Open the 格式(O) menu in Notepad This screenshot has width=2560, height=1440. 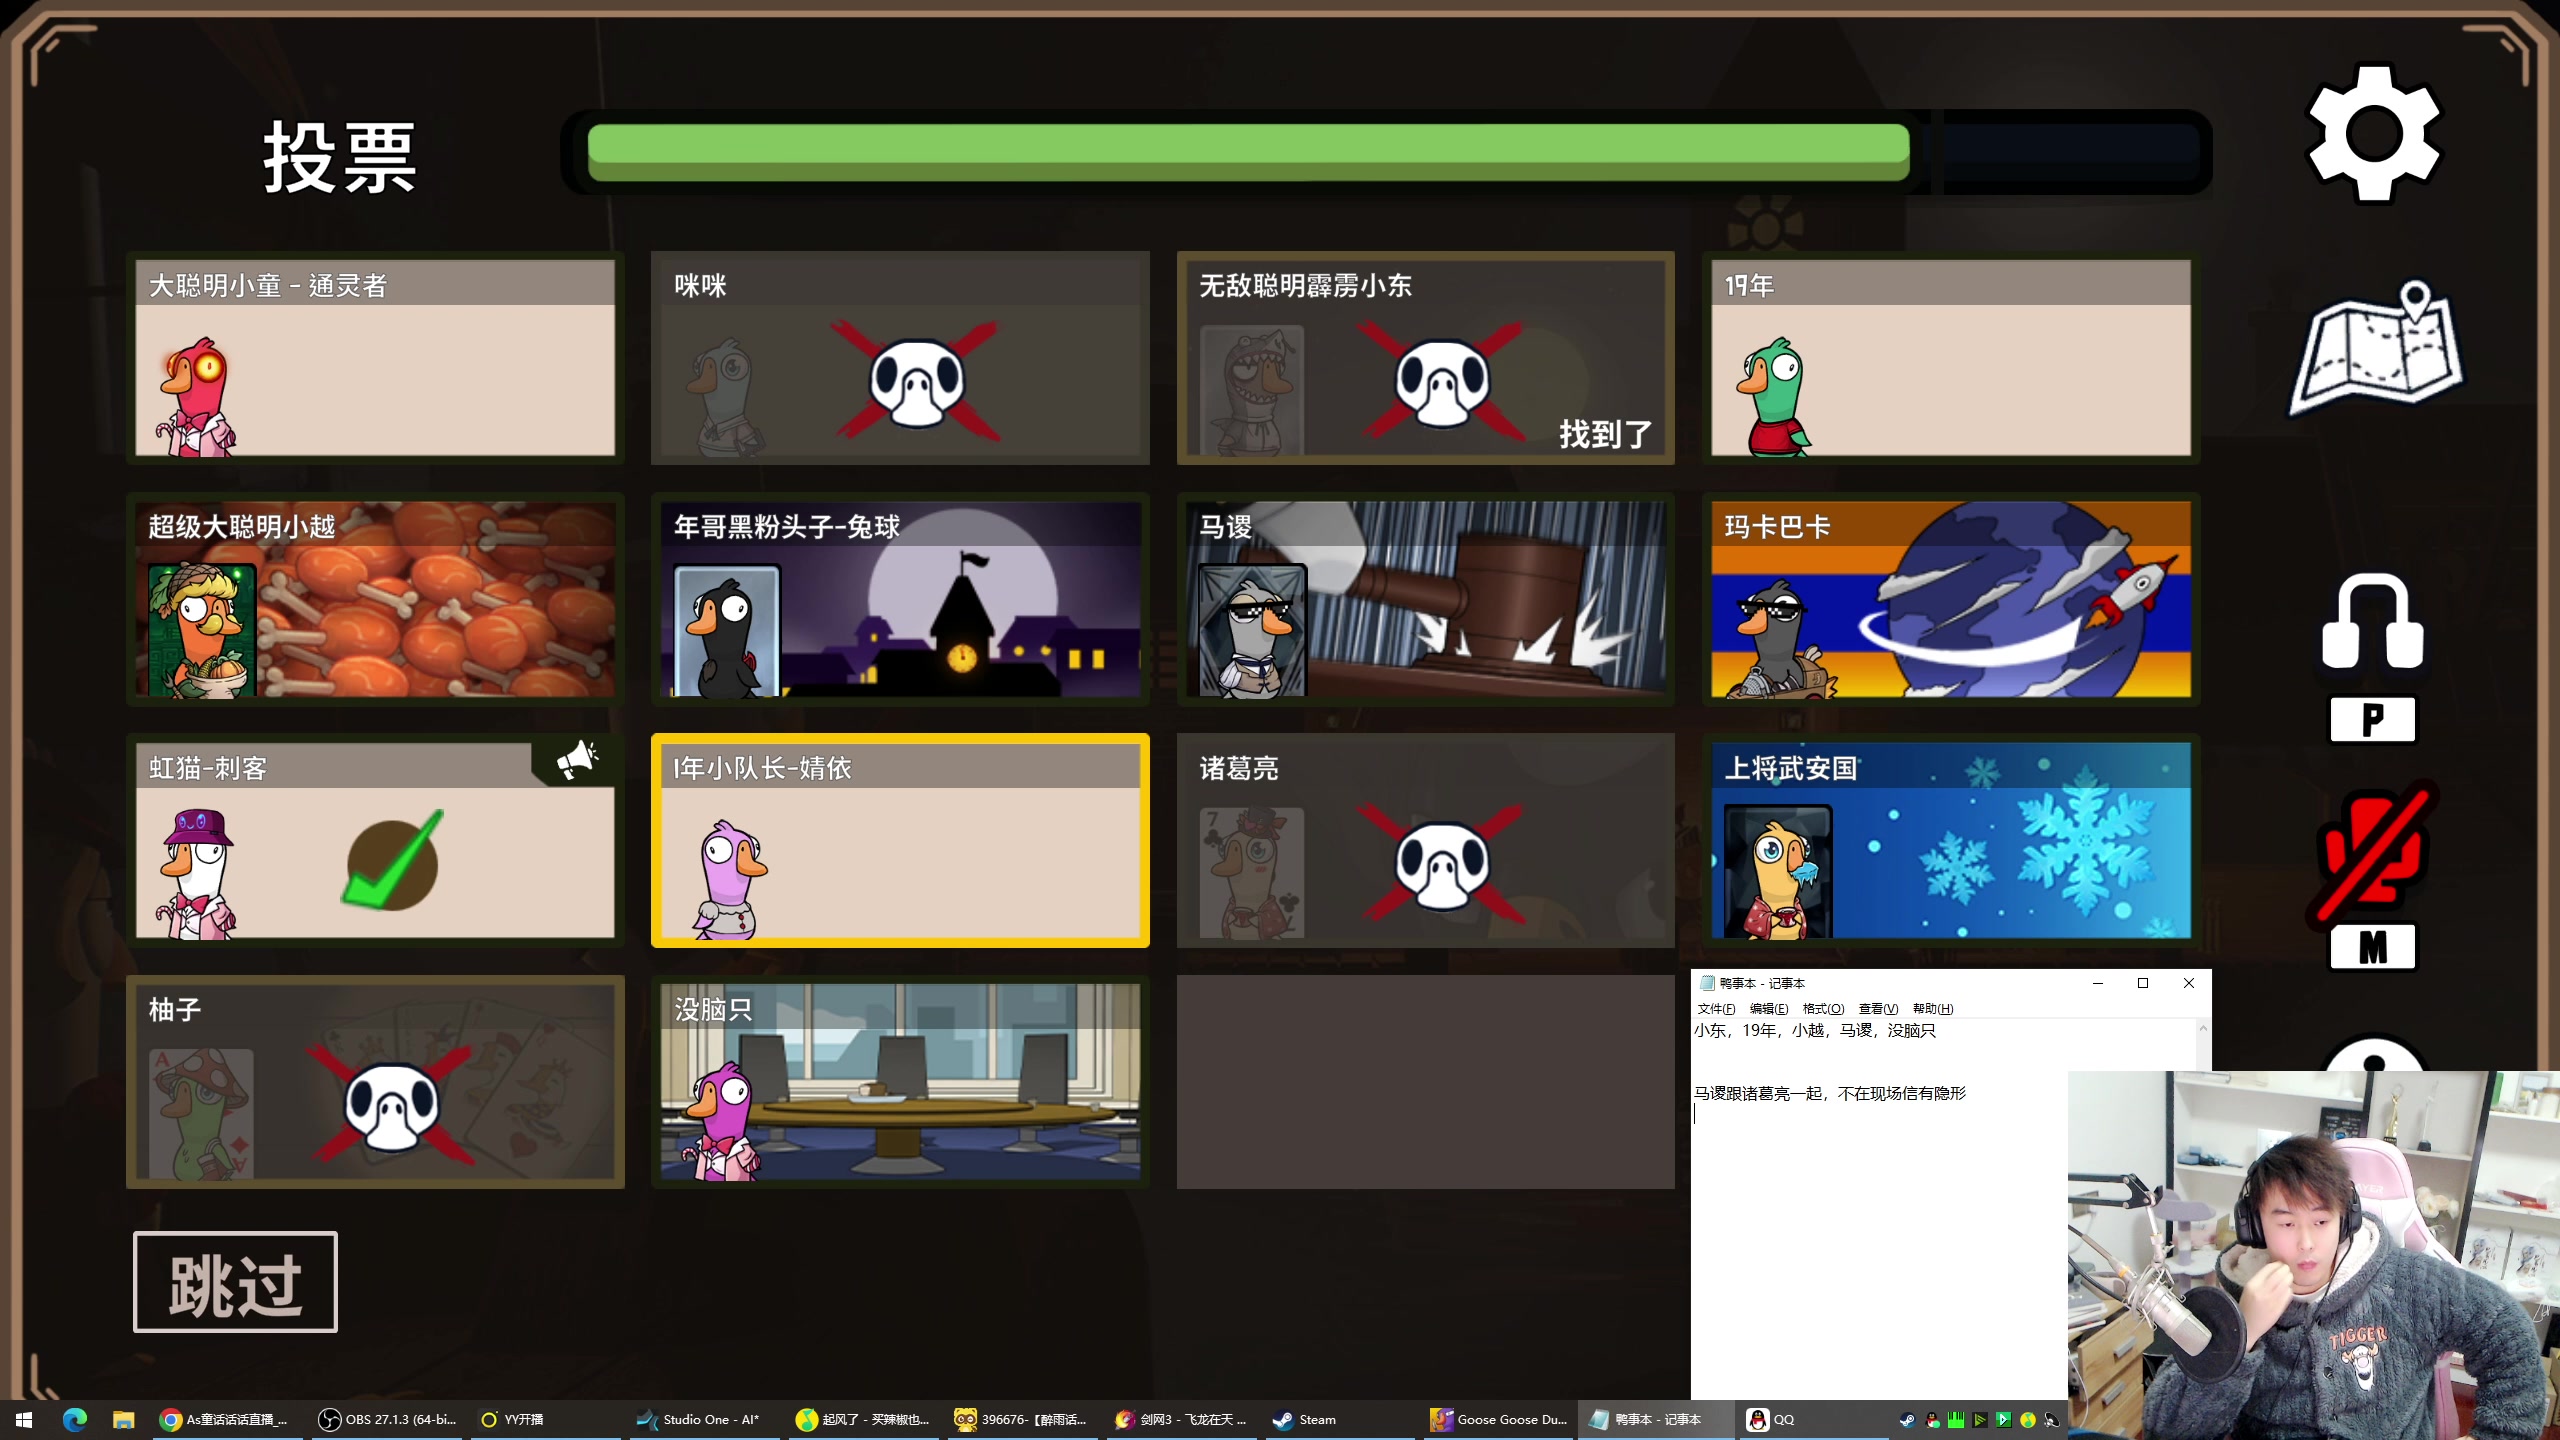1822,1008
